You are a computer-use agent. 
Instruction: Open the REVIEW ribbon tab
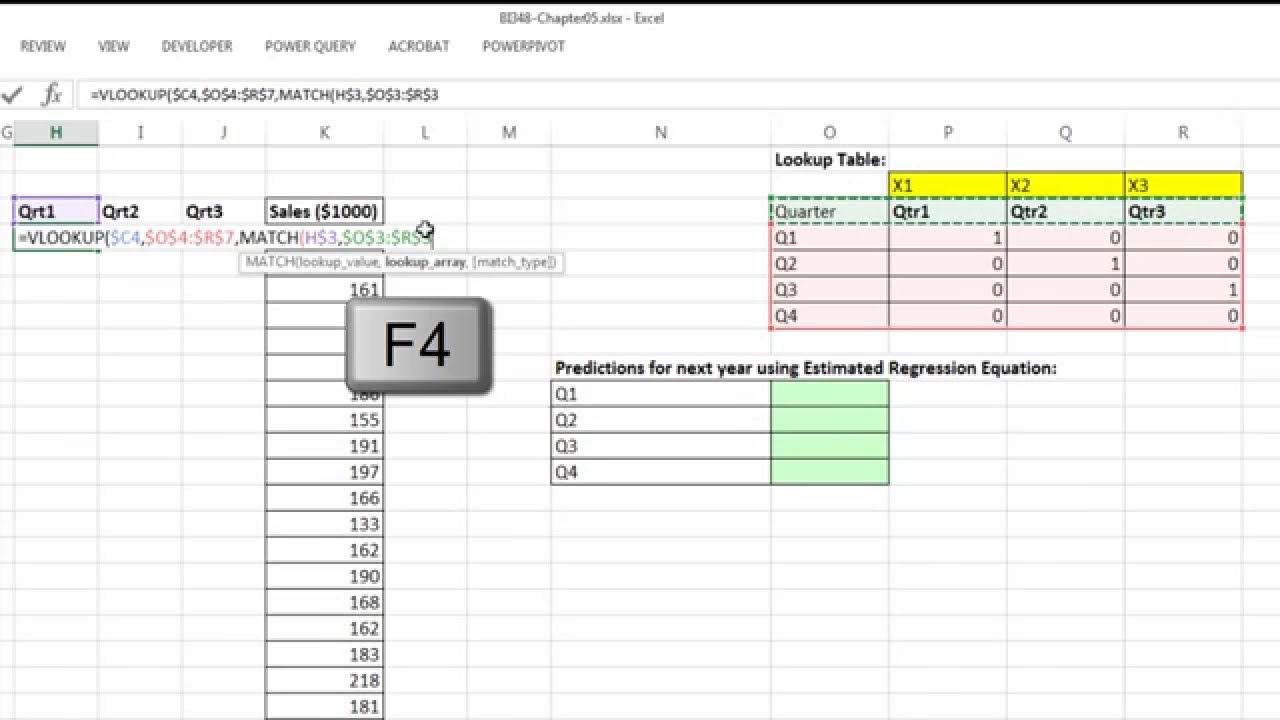(43, 46)
